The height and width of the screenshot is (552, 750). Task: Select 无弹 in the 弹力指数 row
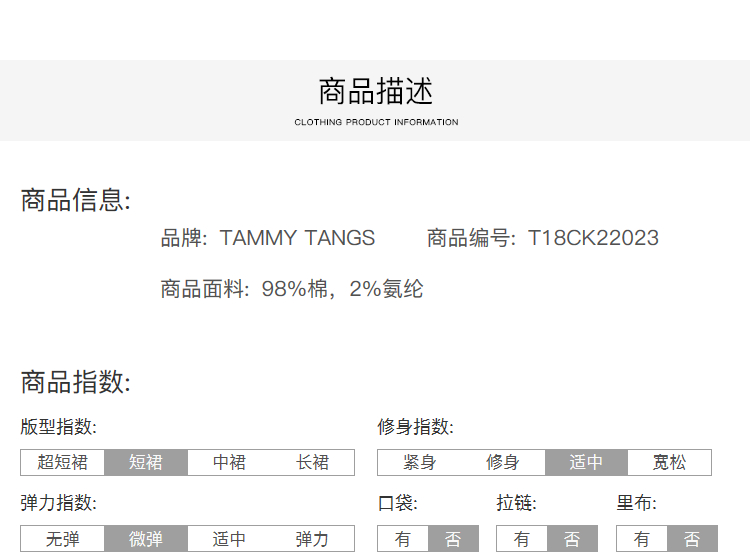click(62, 539)
